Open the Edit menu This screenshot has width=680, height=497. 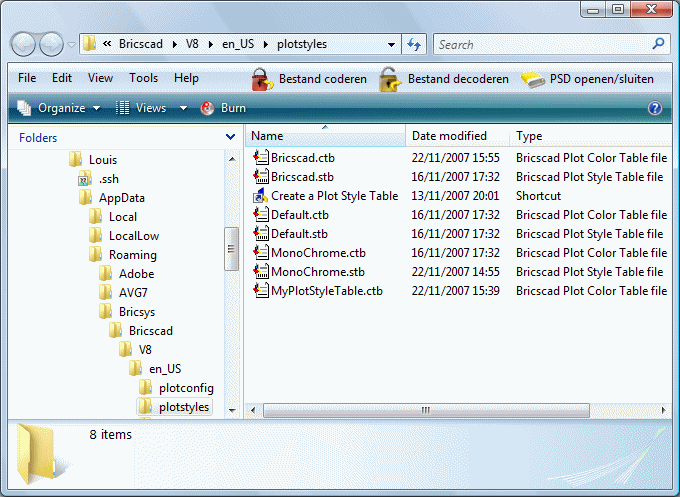tap(62, 78)
